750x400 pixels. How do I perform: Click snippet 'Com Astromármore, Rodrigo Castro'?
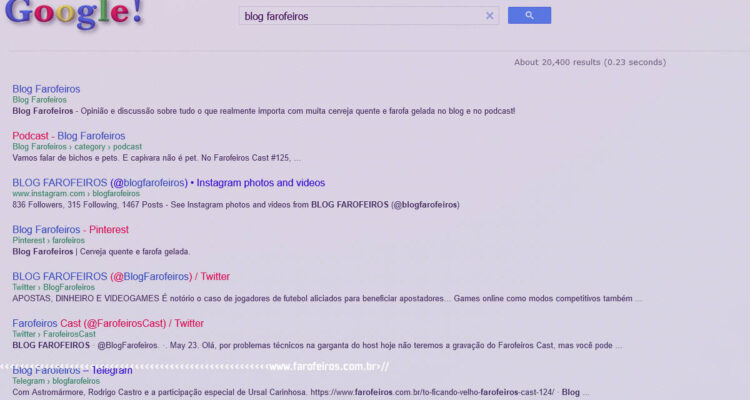tap(301, 392)
